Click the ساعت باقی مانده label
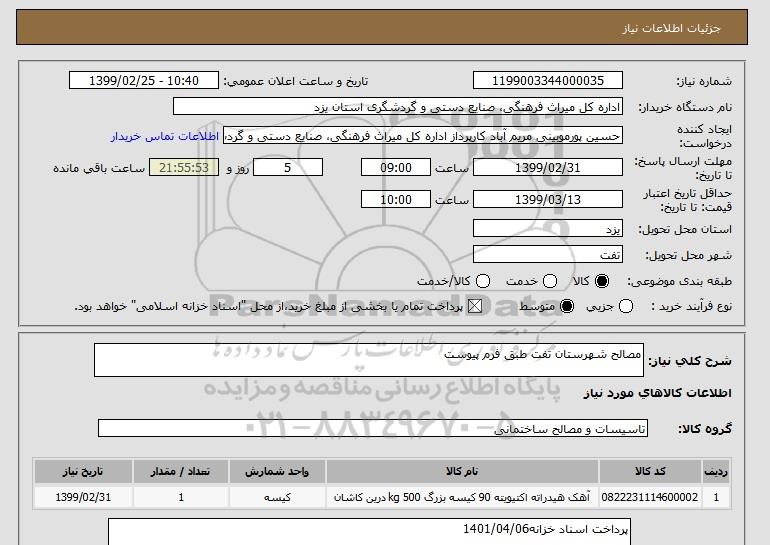The height and width of the screenshot is (545, 770). (99, 168)
